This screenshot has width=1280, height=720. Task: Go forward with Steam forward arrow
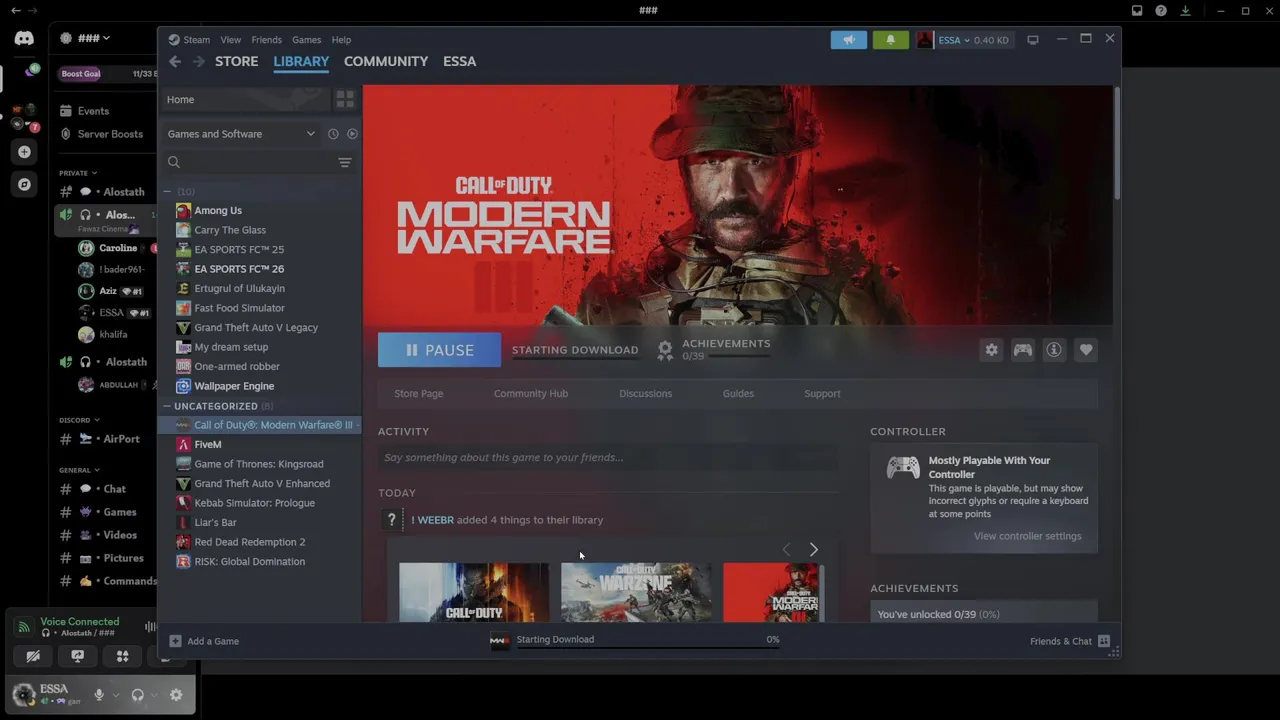198,61
